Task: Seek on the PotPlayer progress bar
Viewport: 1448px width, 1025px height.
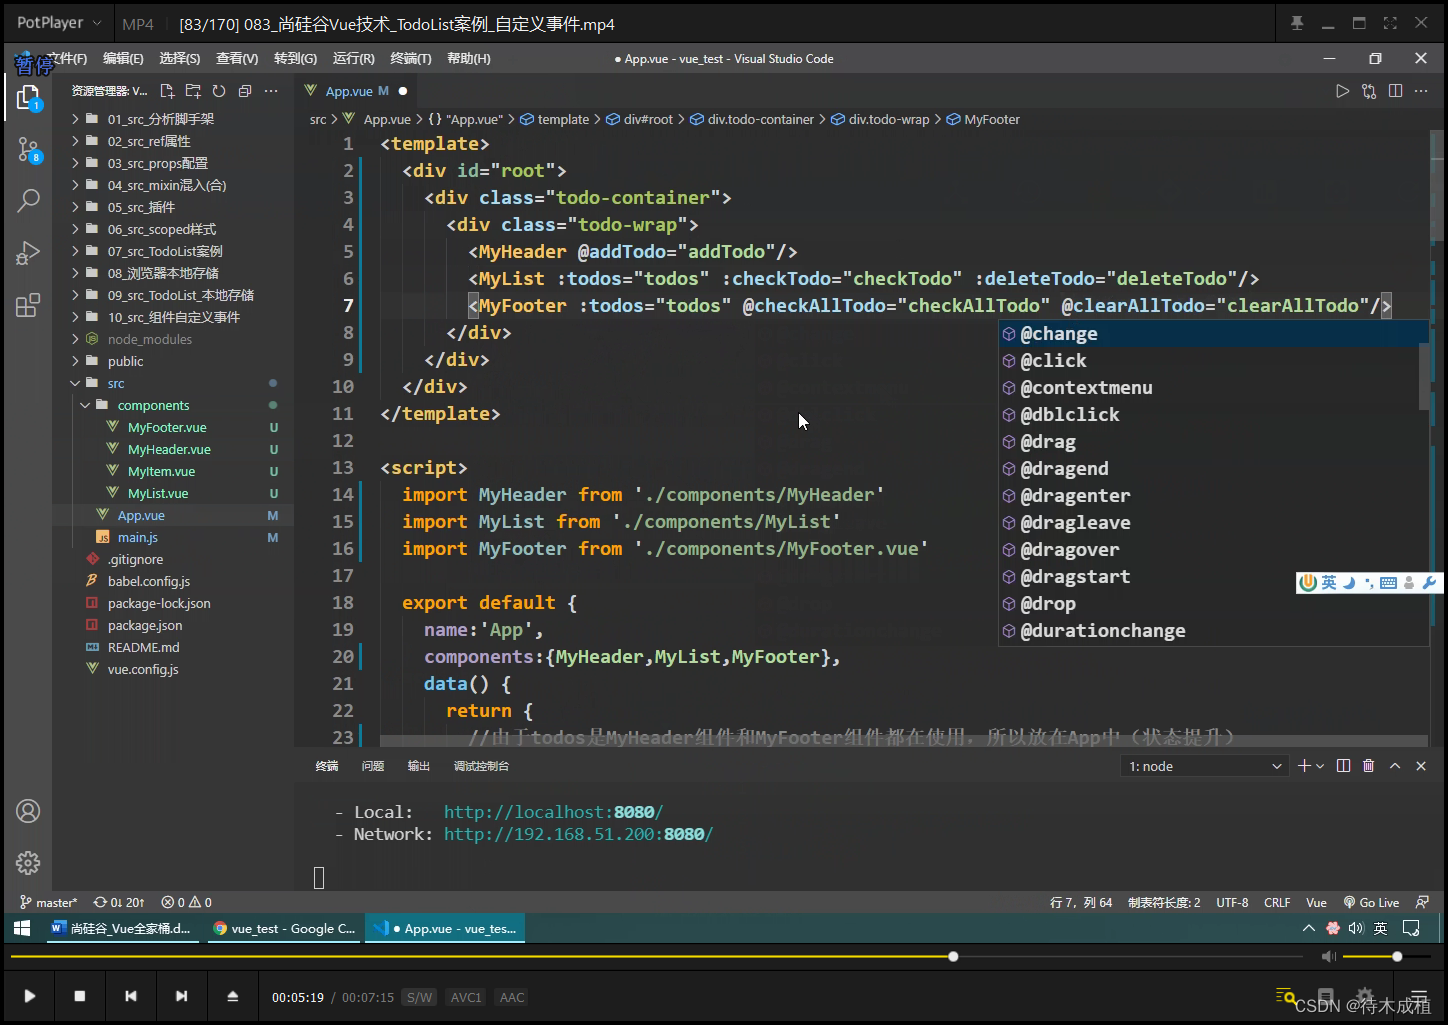Action: 656,957
